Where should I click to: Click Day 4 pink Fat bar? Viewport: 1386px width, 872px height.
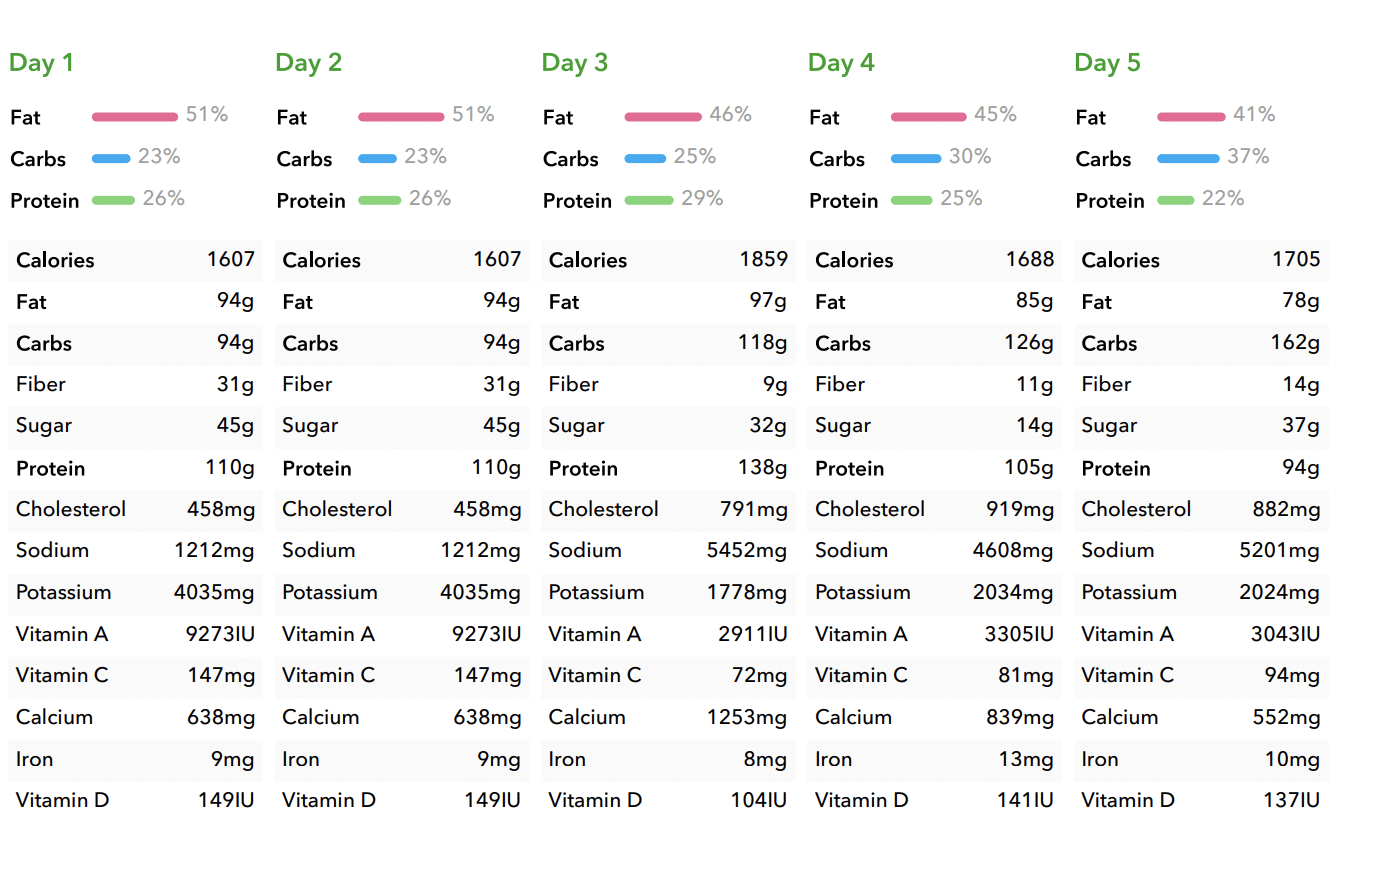coord(928,117)
